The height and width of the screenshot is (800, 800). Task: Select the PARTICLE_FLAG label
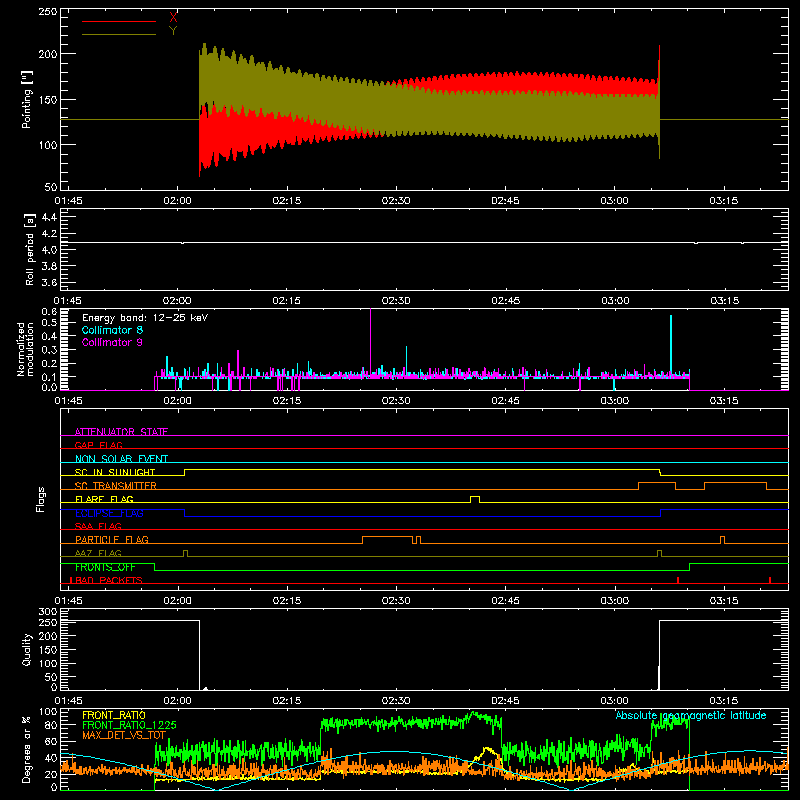click(x=112, y=539)
